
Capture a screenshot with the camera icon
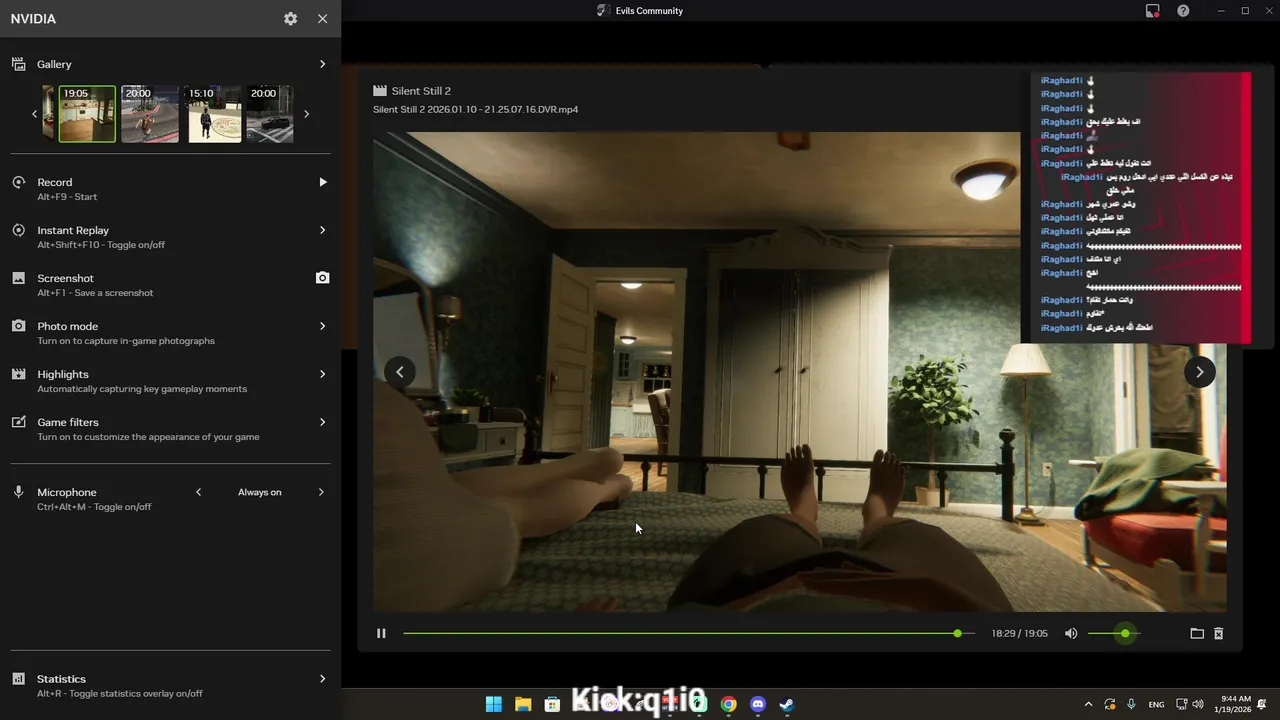(322, 278)
